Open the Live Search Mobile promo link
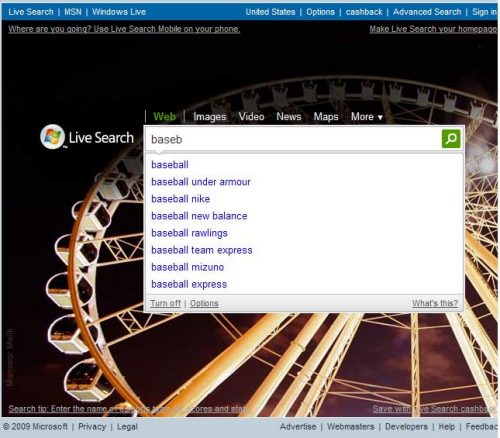Image resolution: width=500 pixels, height=438 pixels. (x=124, y=29)
